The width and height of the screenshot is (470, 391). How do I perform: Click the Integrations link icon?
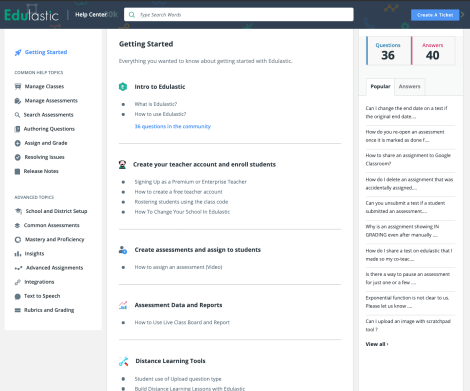[18, 282]
